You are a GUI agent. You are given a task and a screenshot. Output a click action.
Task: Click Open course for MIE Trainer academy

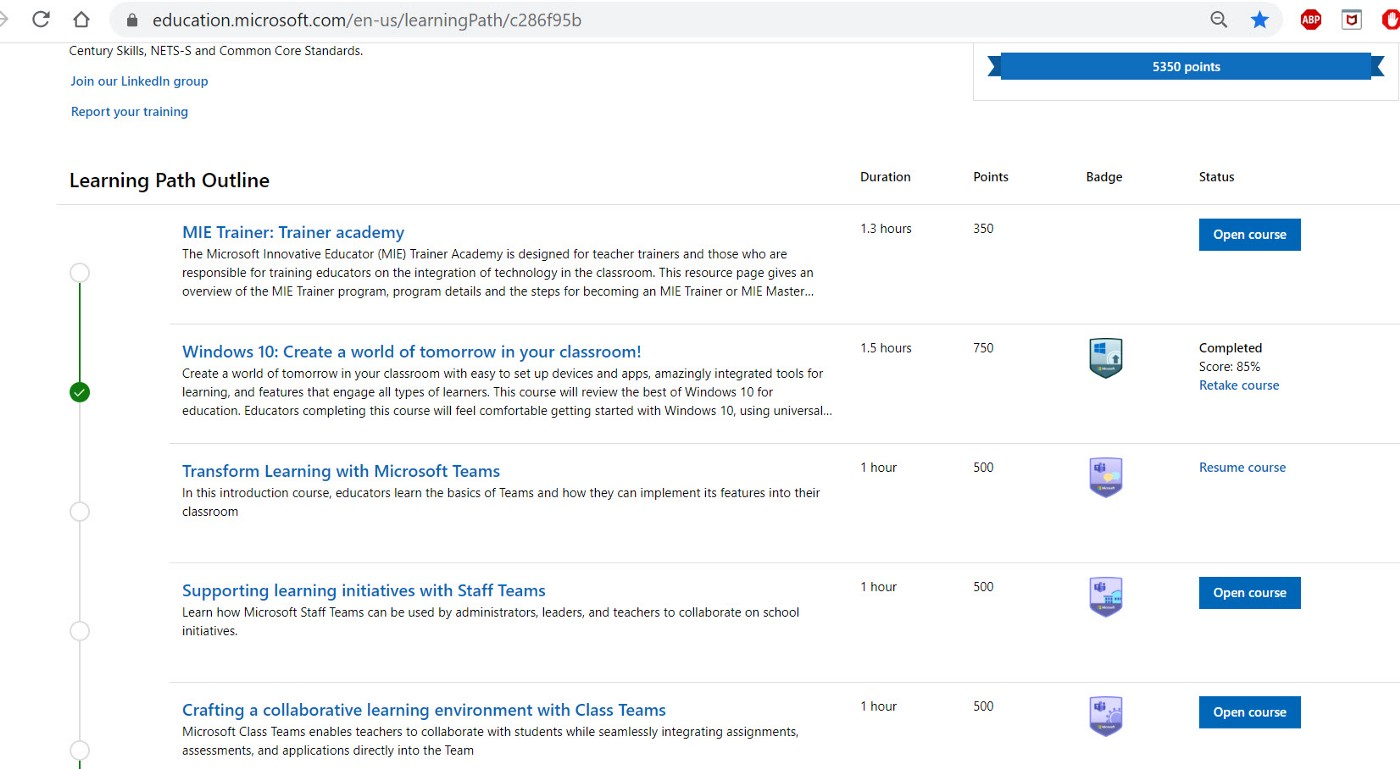pyautogui.click(x=1249, y=234)
